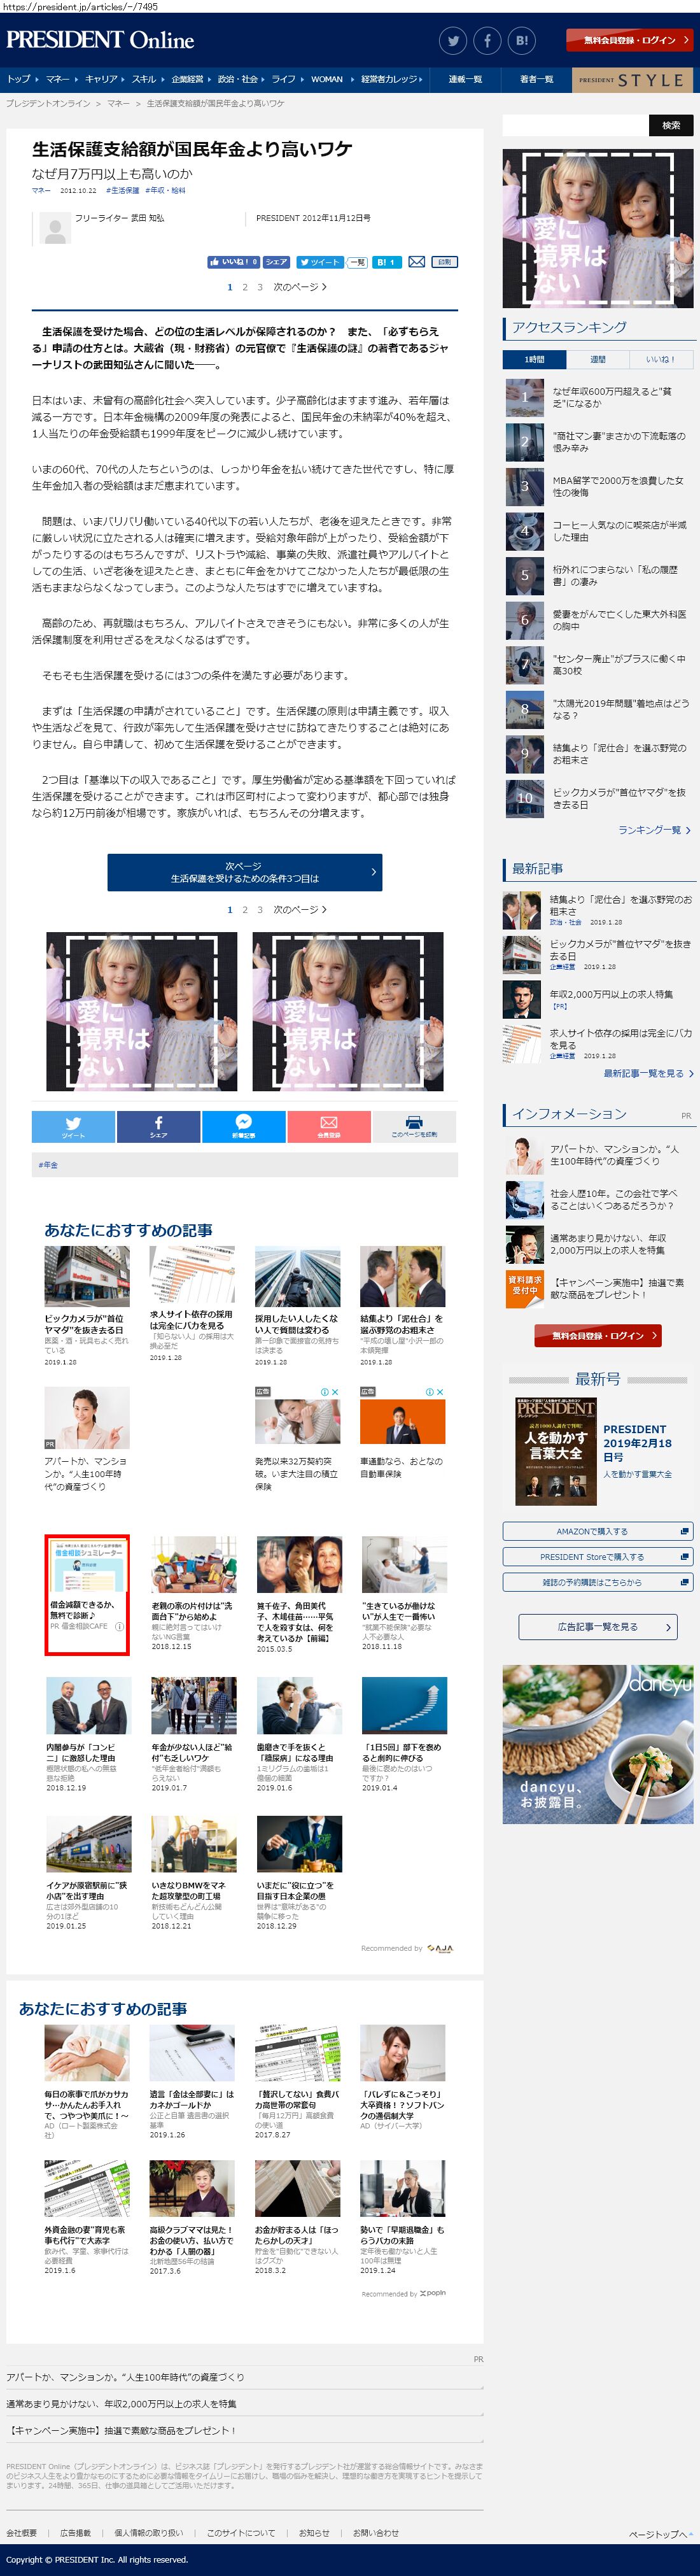The width and height of the screenshot is (700, 2576).
Task: Click the #生活保護 tag link
Action: click(122, 190)
